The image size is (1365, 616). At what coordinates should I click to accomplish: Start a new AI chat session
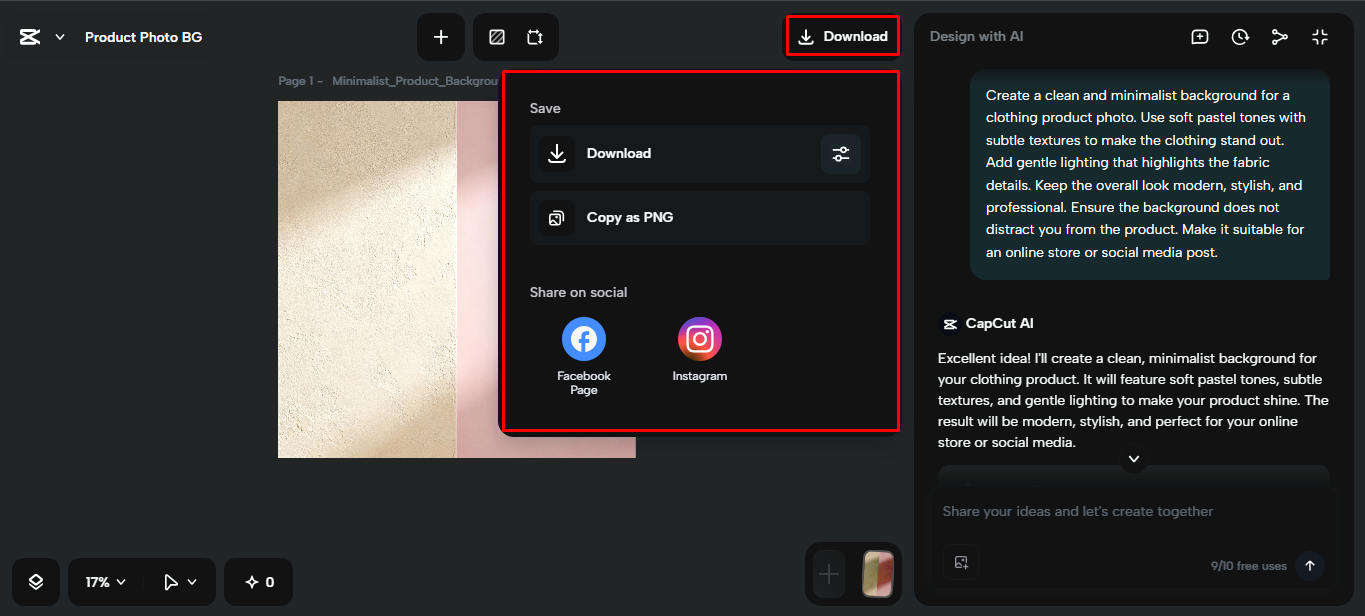click(x=1199, y=36)
